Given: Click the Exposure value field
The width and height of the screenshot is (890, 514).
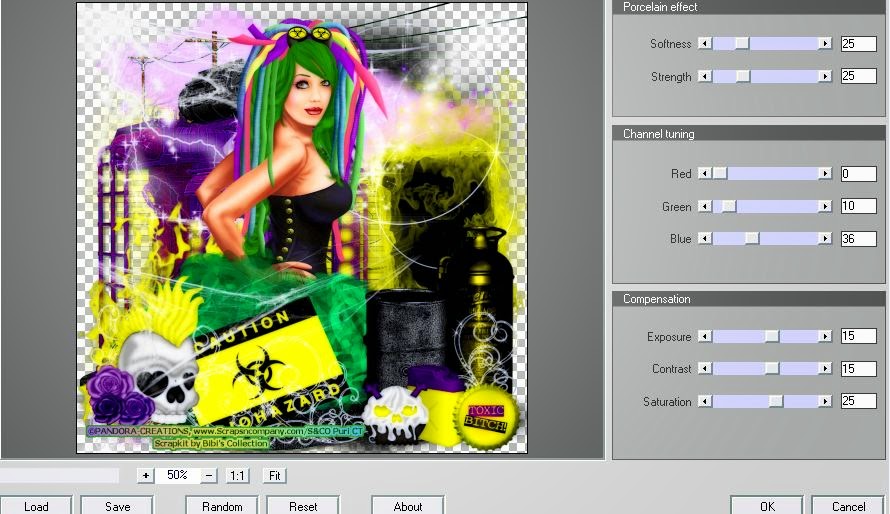Looking at the screenshot, I should pos(859,336).
